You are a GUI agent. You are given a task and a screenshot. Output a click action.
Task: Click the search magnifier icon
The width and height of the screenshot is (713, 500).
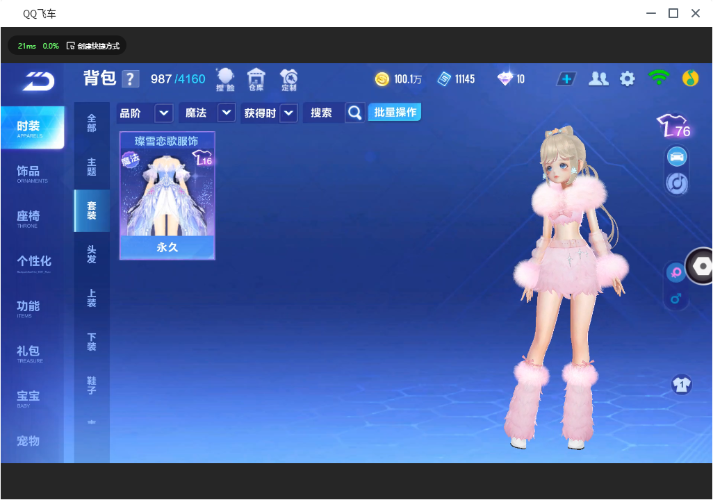(355, 113)
